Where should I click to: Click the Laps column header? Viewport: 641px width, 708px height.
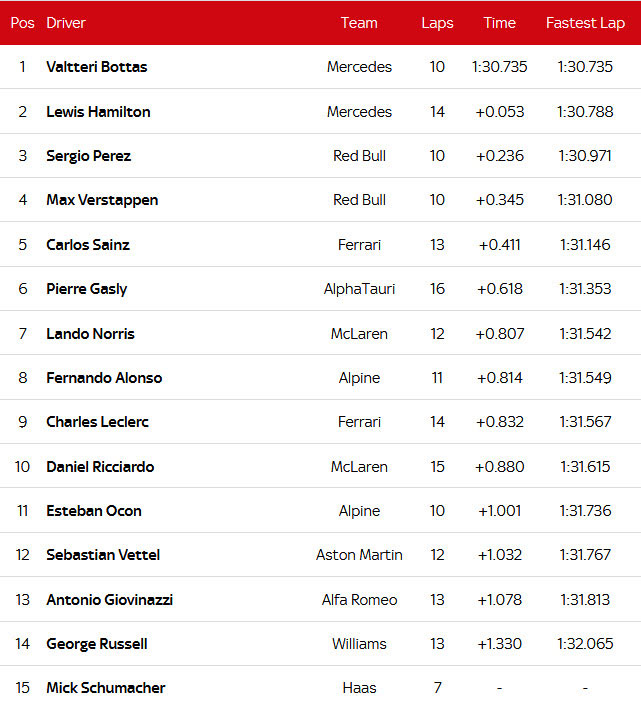coord(437,23)
